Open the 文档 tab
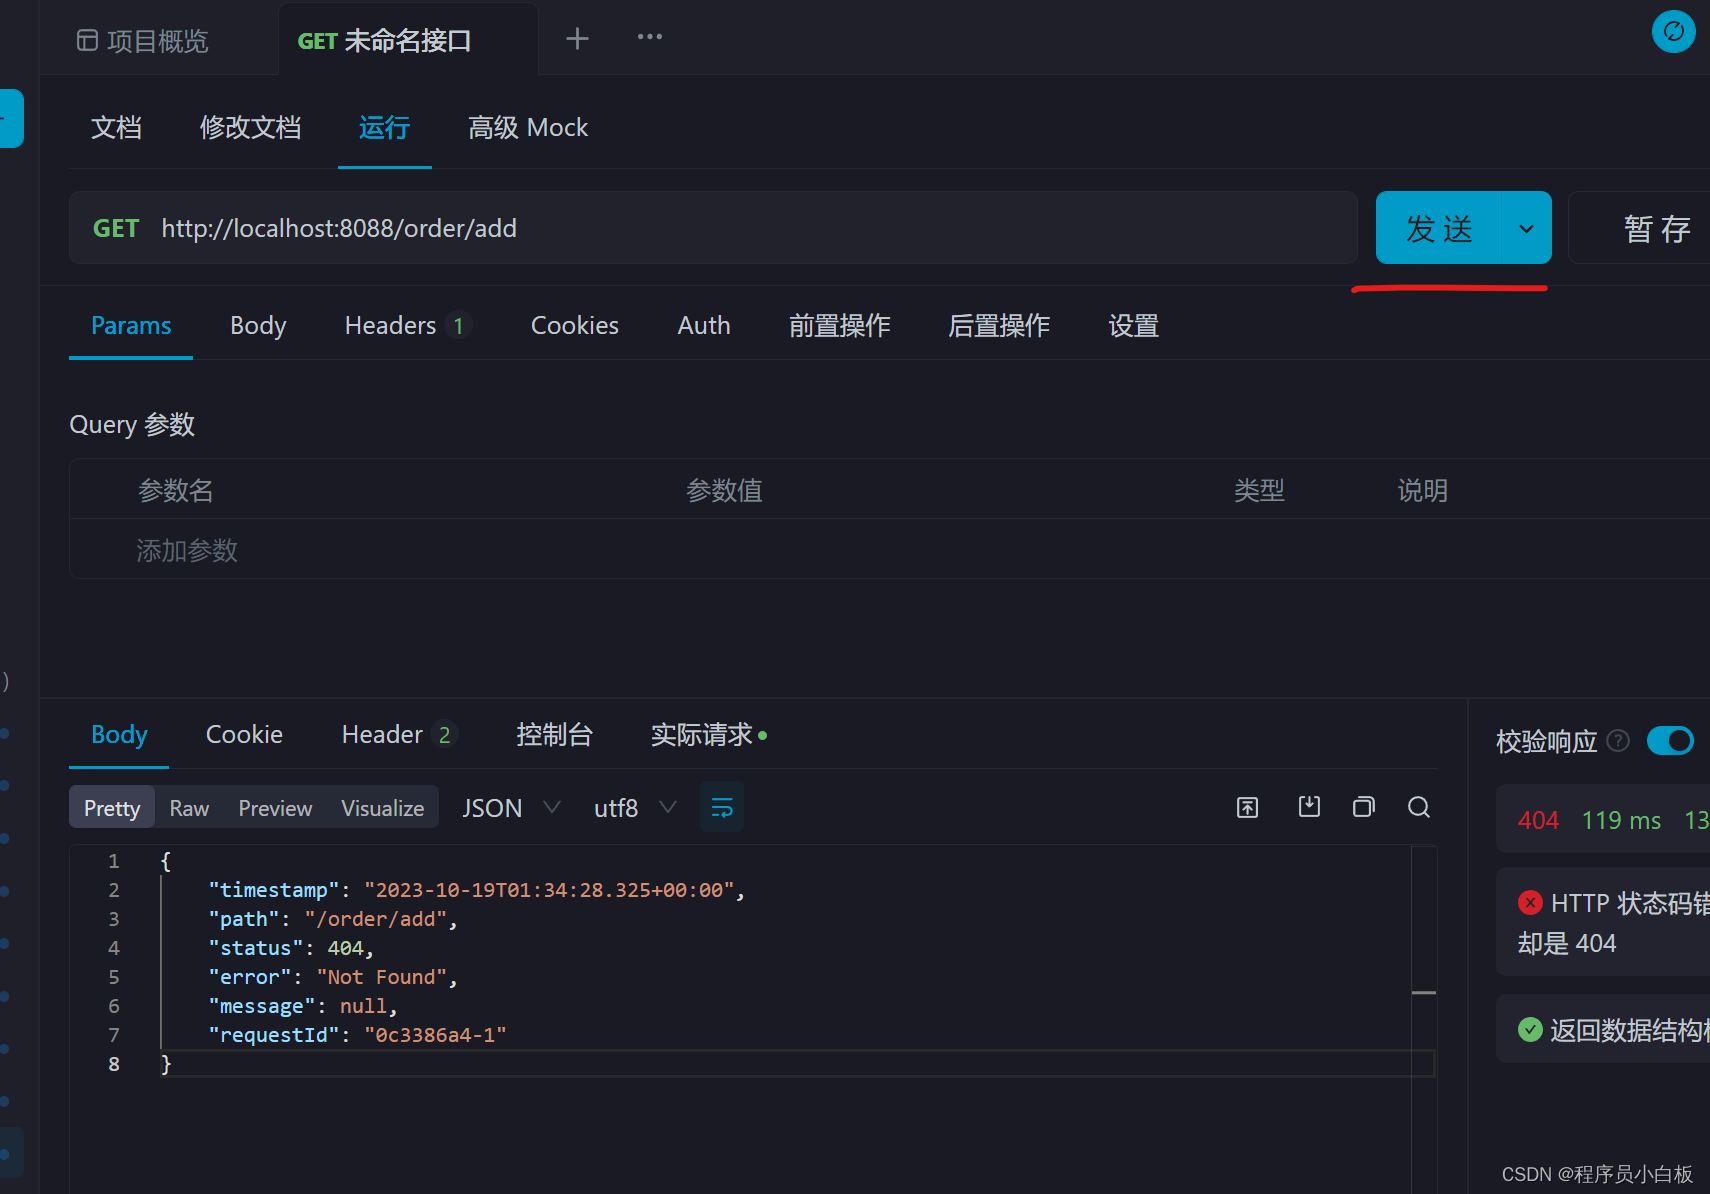 116,128
